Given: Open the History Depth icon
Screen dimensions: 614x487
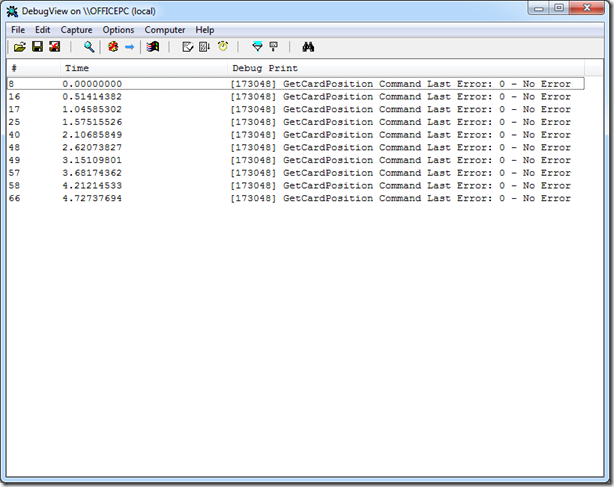Looking at the screenshot, I should click(x=274, y=47).
